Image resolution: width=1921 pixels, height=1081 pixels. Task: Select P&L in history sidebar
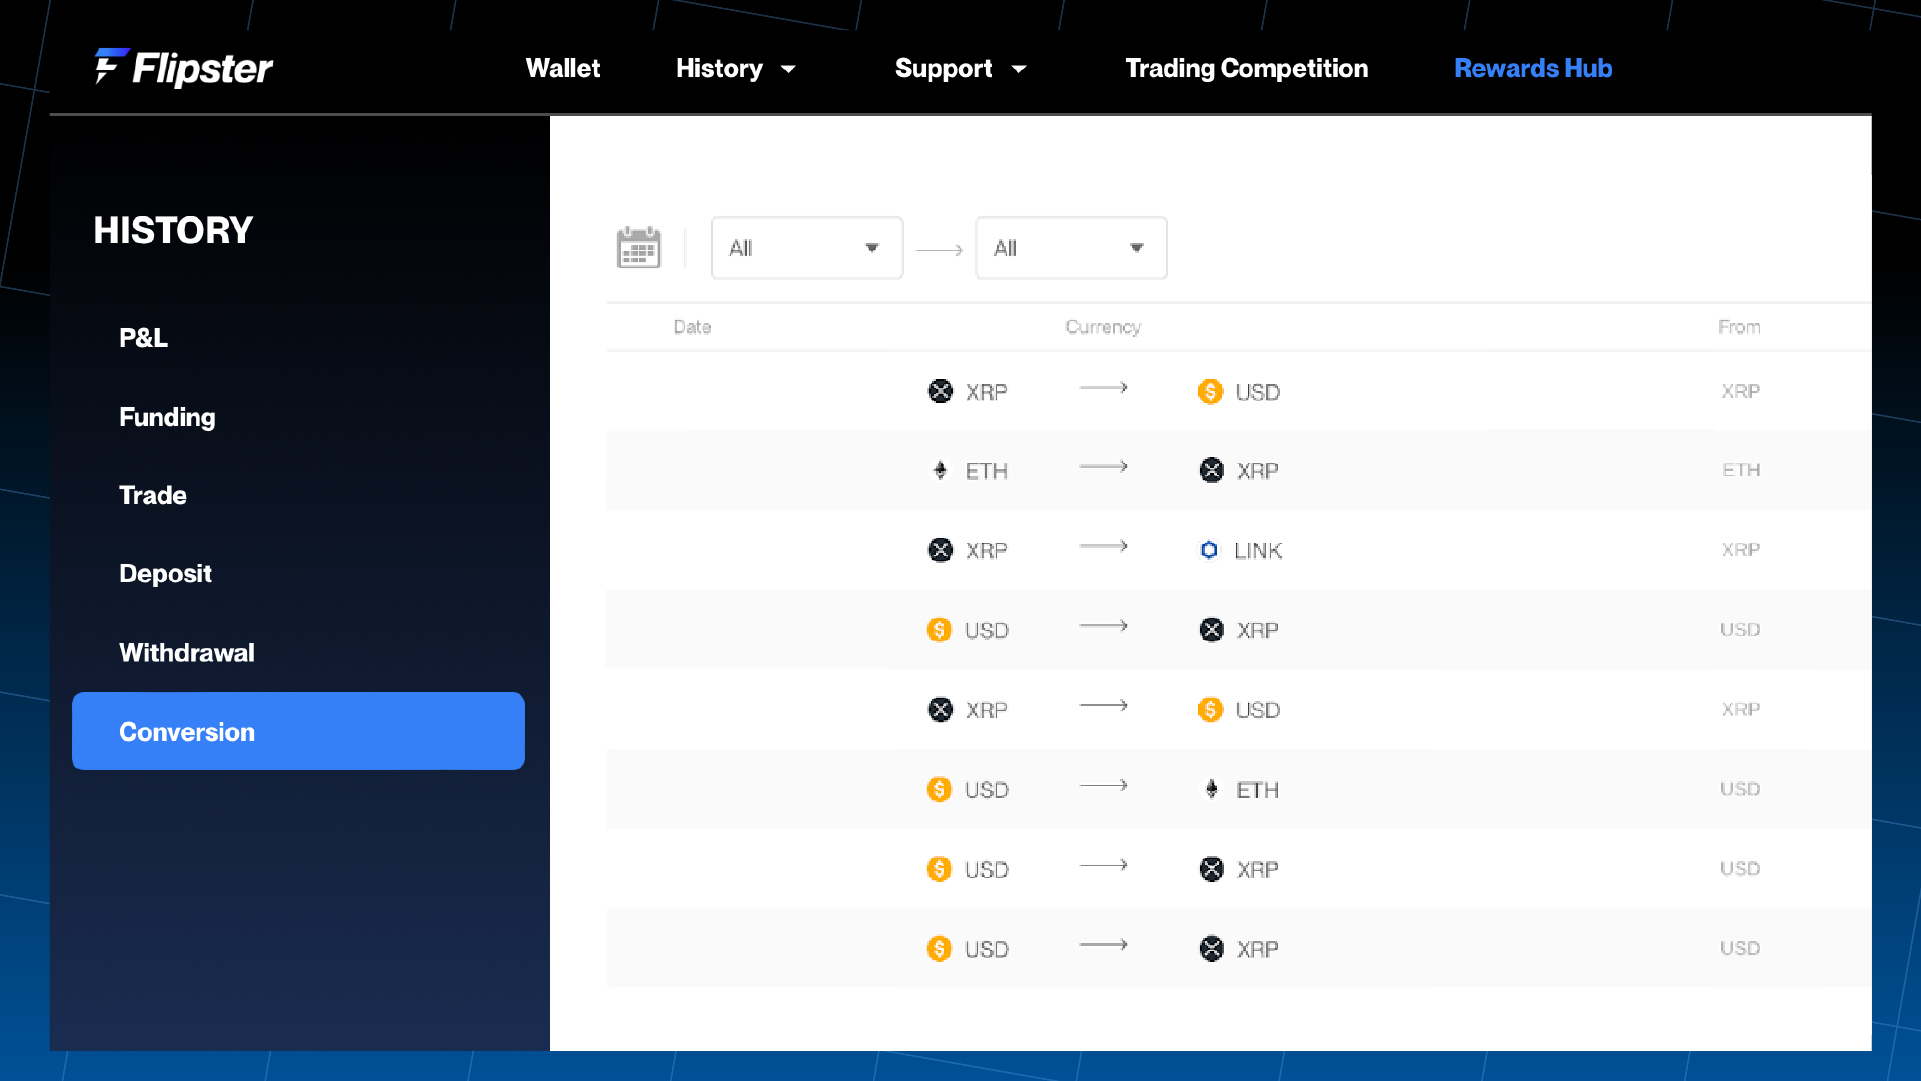tap(143, 338)
